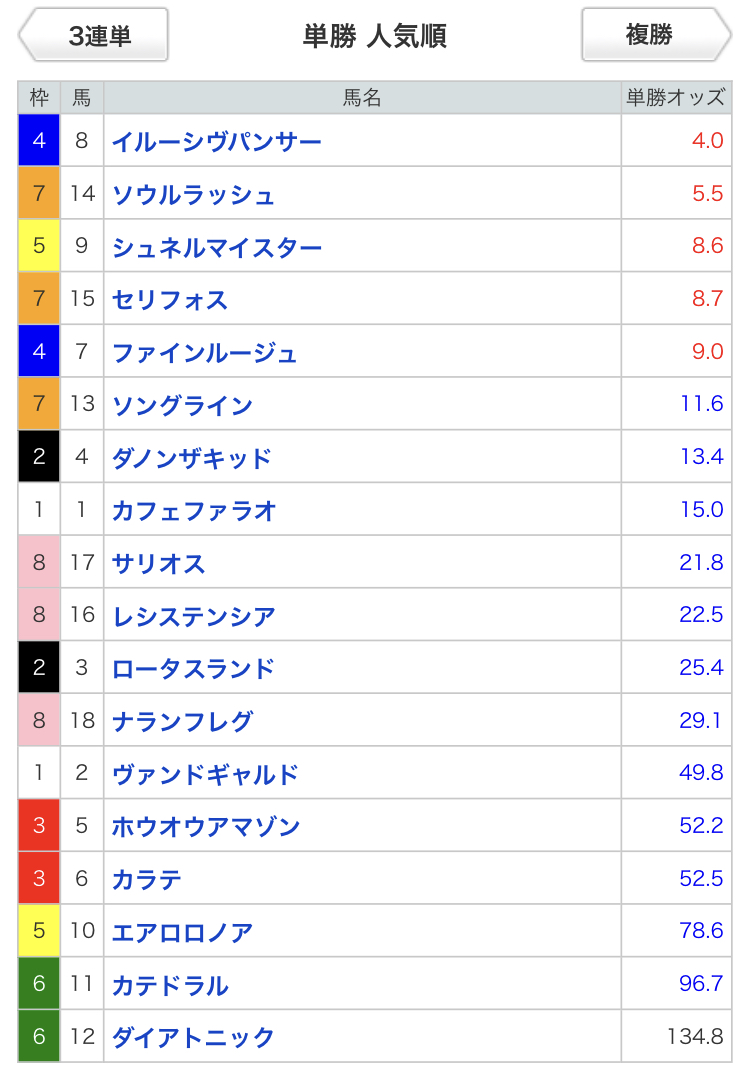Open サリオス horse details

click(159, 563)
